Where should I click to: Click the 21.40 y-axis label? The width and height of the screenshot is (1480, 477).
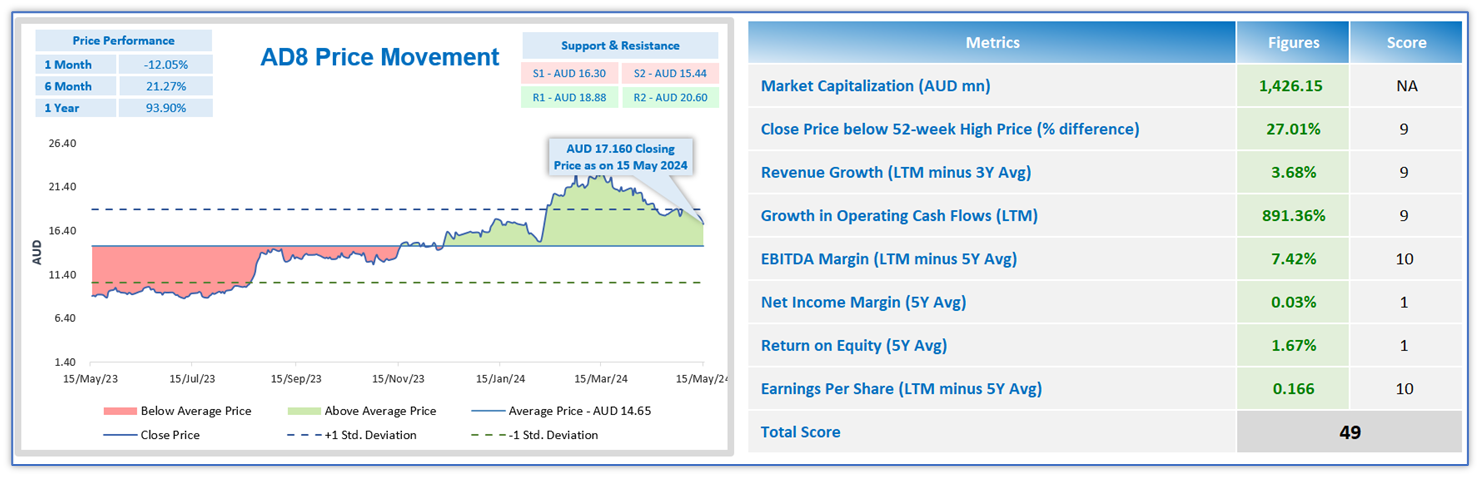[x=62, y=187]
